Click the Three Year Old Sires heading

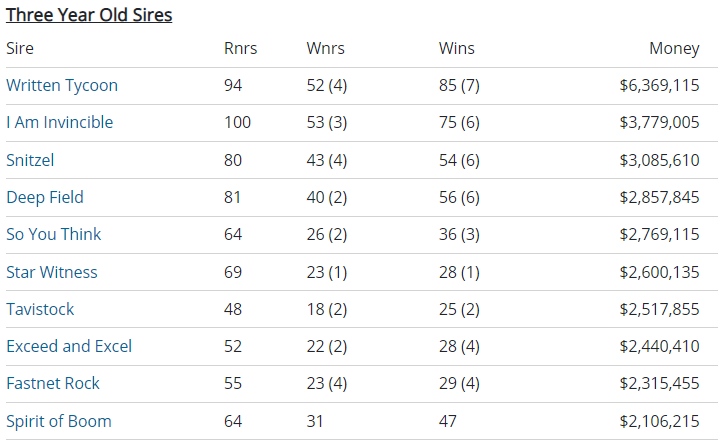[x=89, y=15]
